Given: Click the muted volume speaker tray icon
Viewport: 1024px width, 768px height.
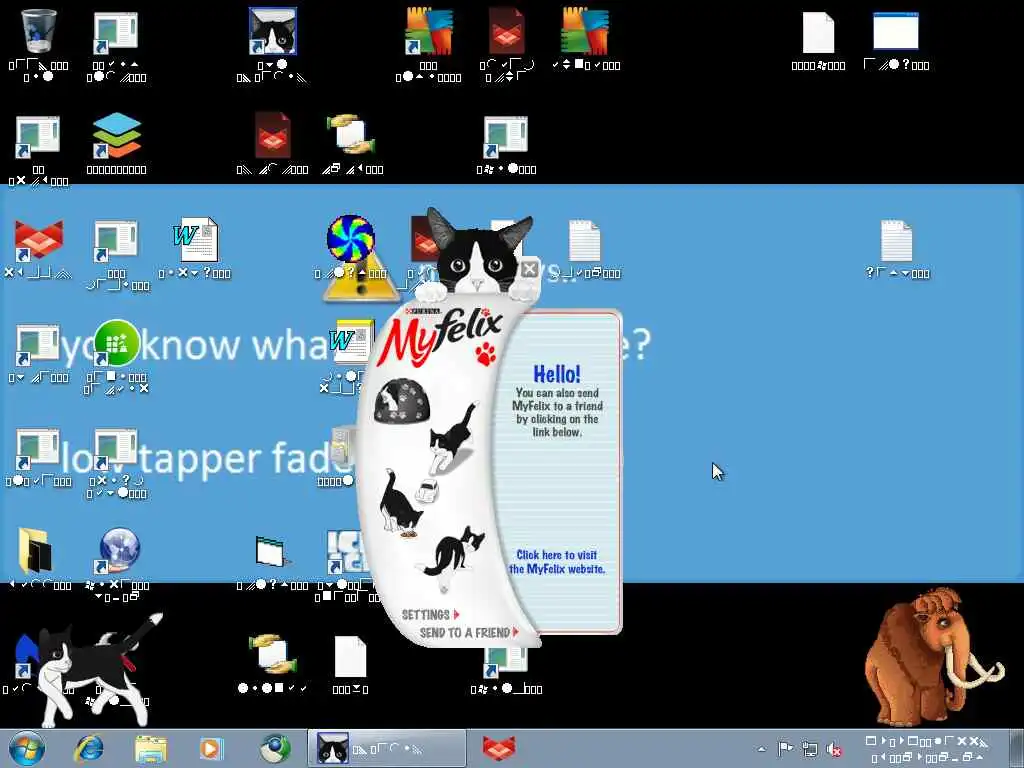Looking at the screenshot, I should 833,750.
